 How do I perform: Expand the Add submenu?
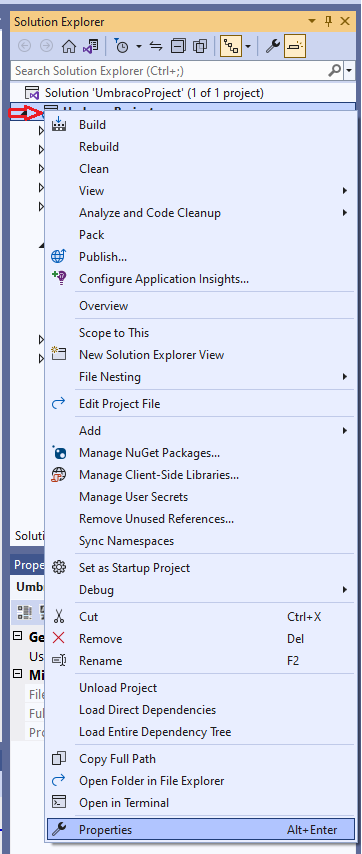tap(200, 431)
